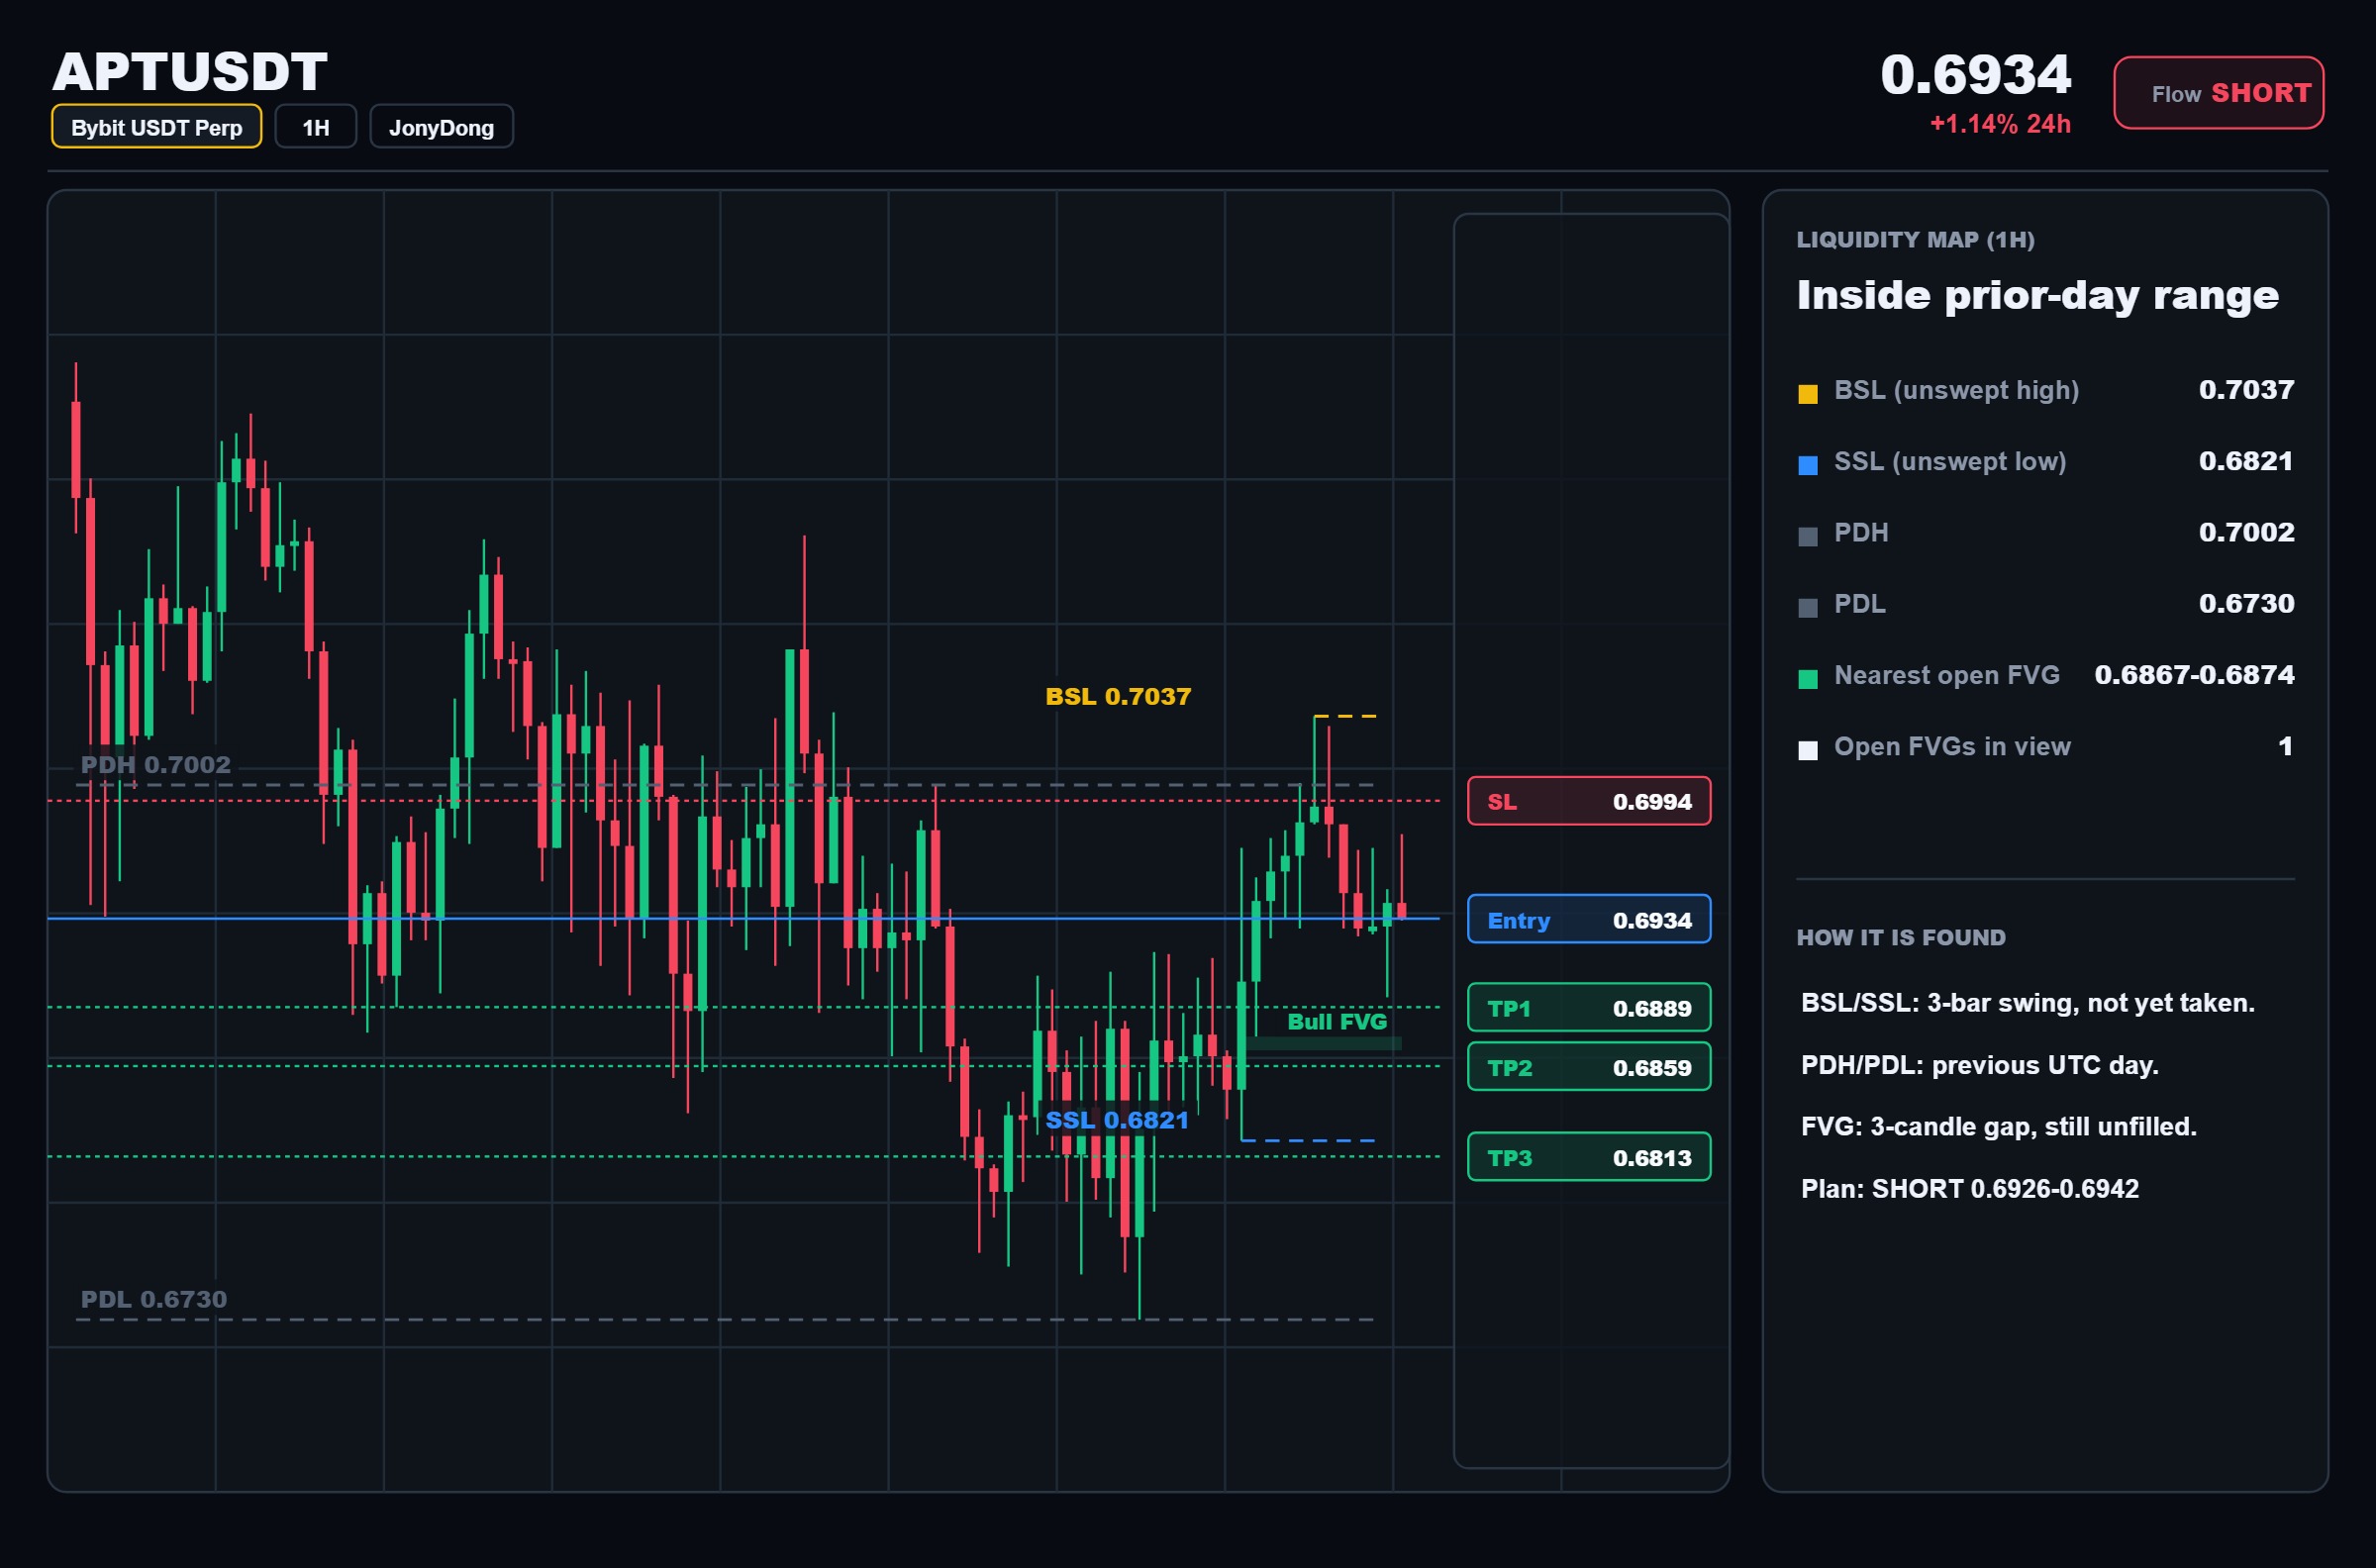This screenshot has height=1568, width=2376.
Task: Click the HOW IT IS FOUND header
Action: click(x=1901, y=938)
